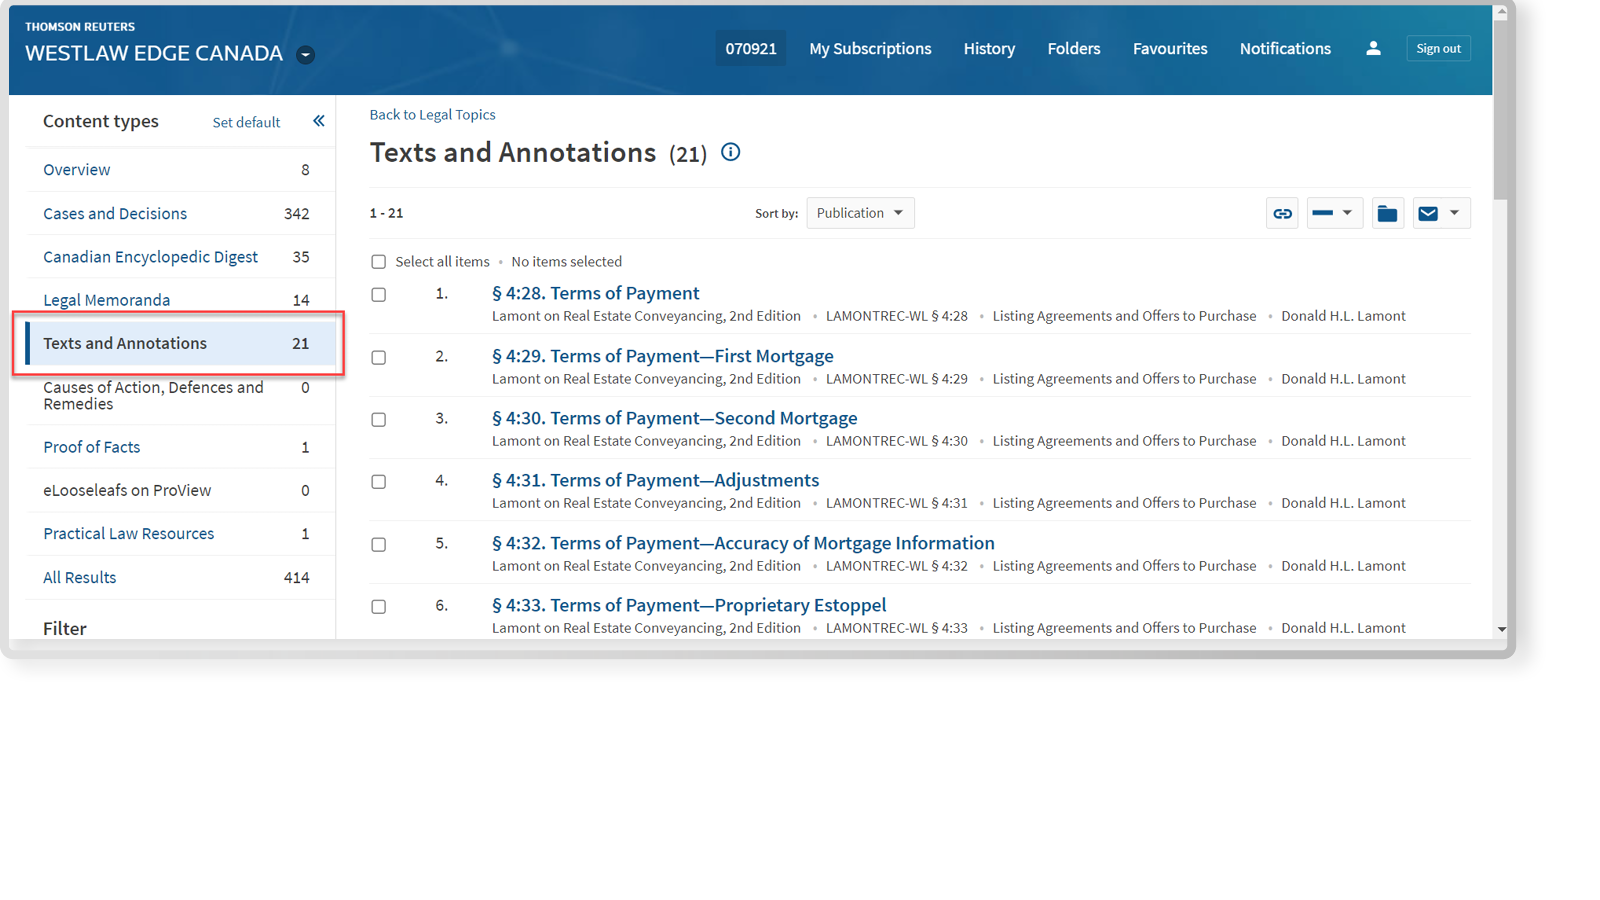The width and height of the screenshot is (1600, 900).
Task: Click Set default for content types
Action: [x=246, y=122]
